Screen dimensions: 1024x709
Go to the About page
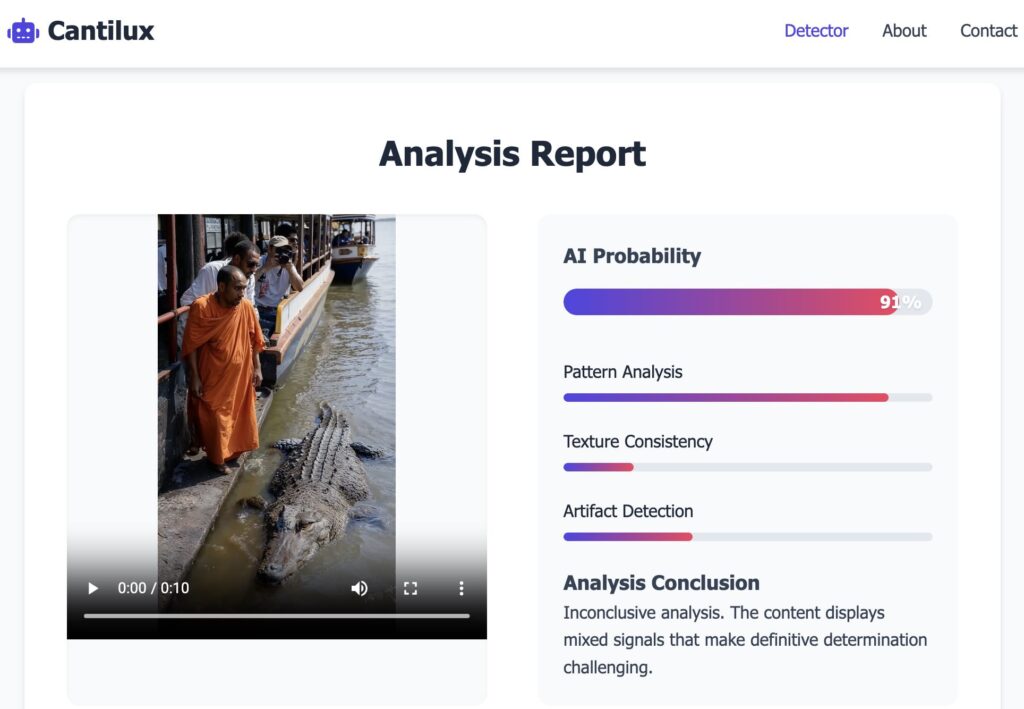point(904,31)
